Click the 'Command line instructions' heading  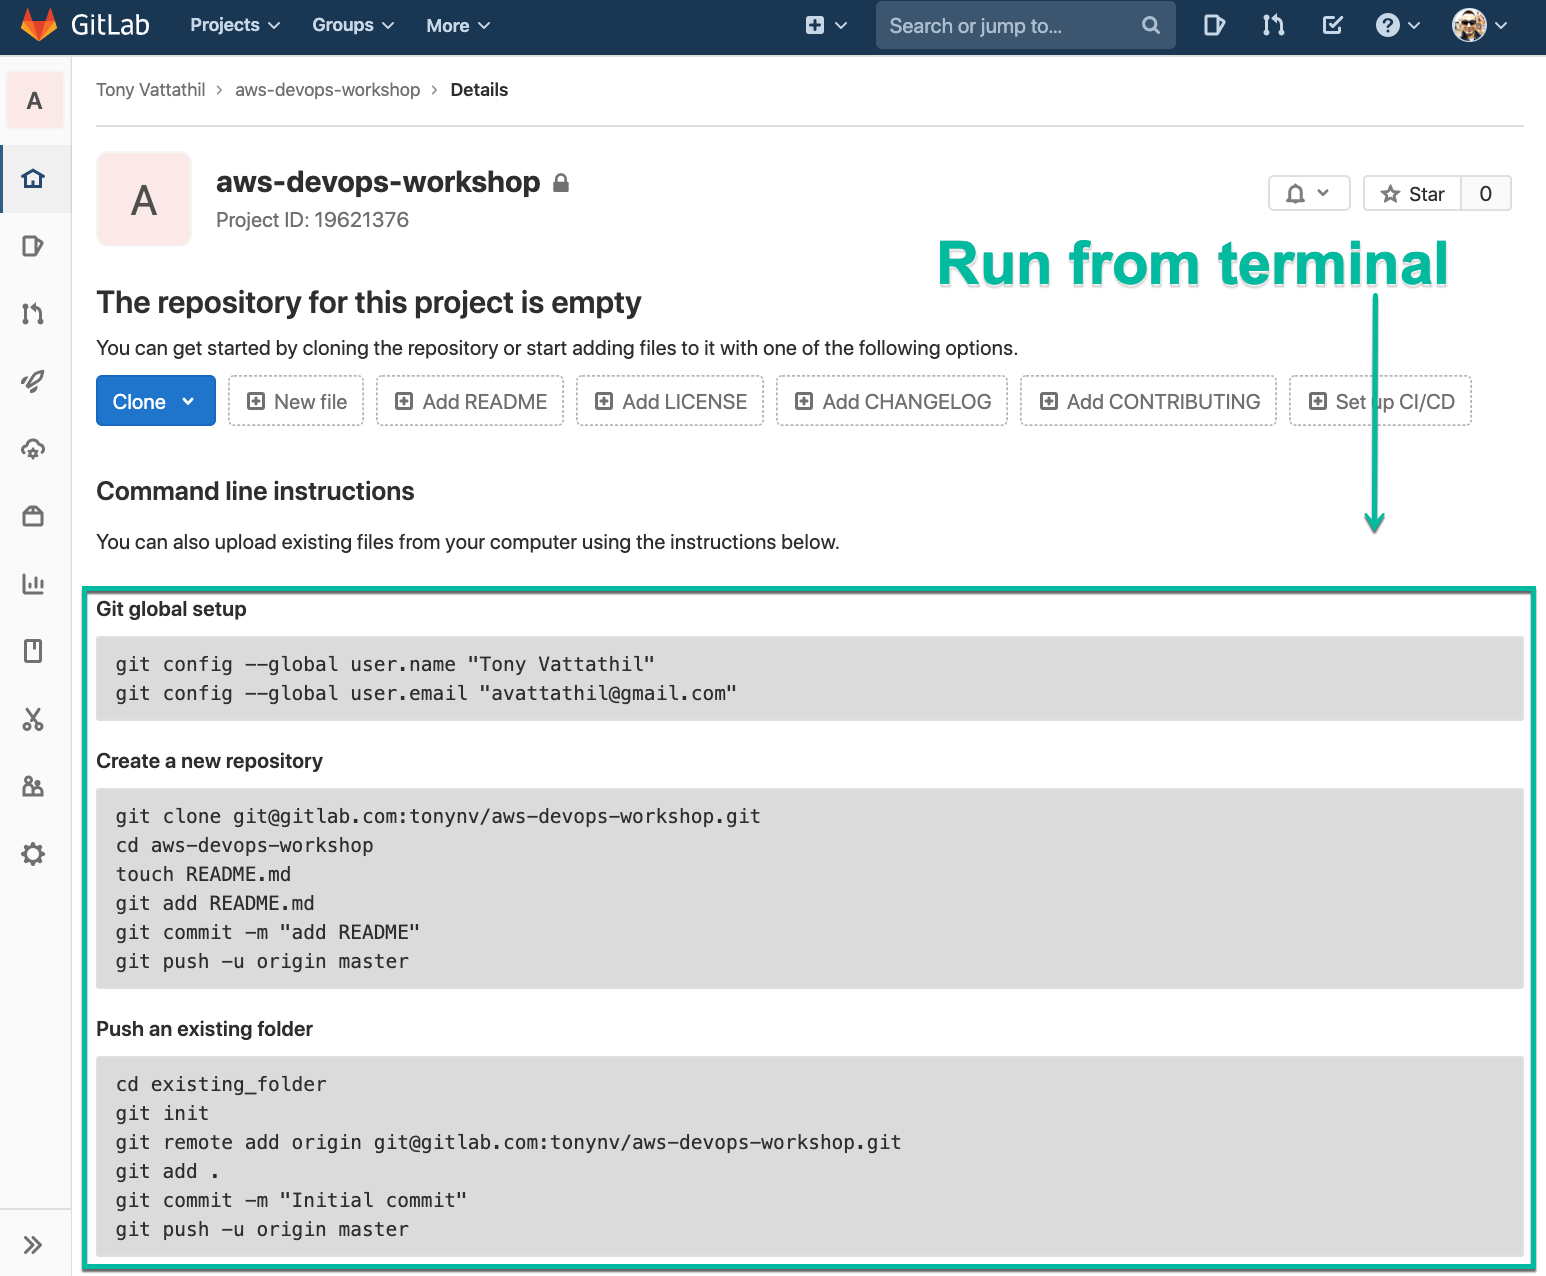click(255, 491)
